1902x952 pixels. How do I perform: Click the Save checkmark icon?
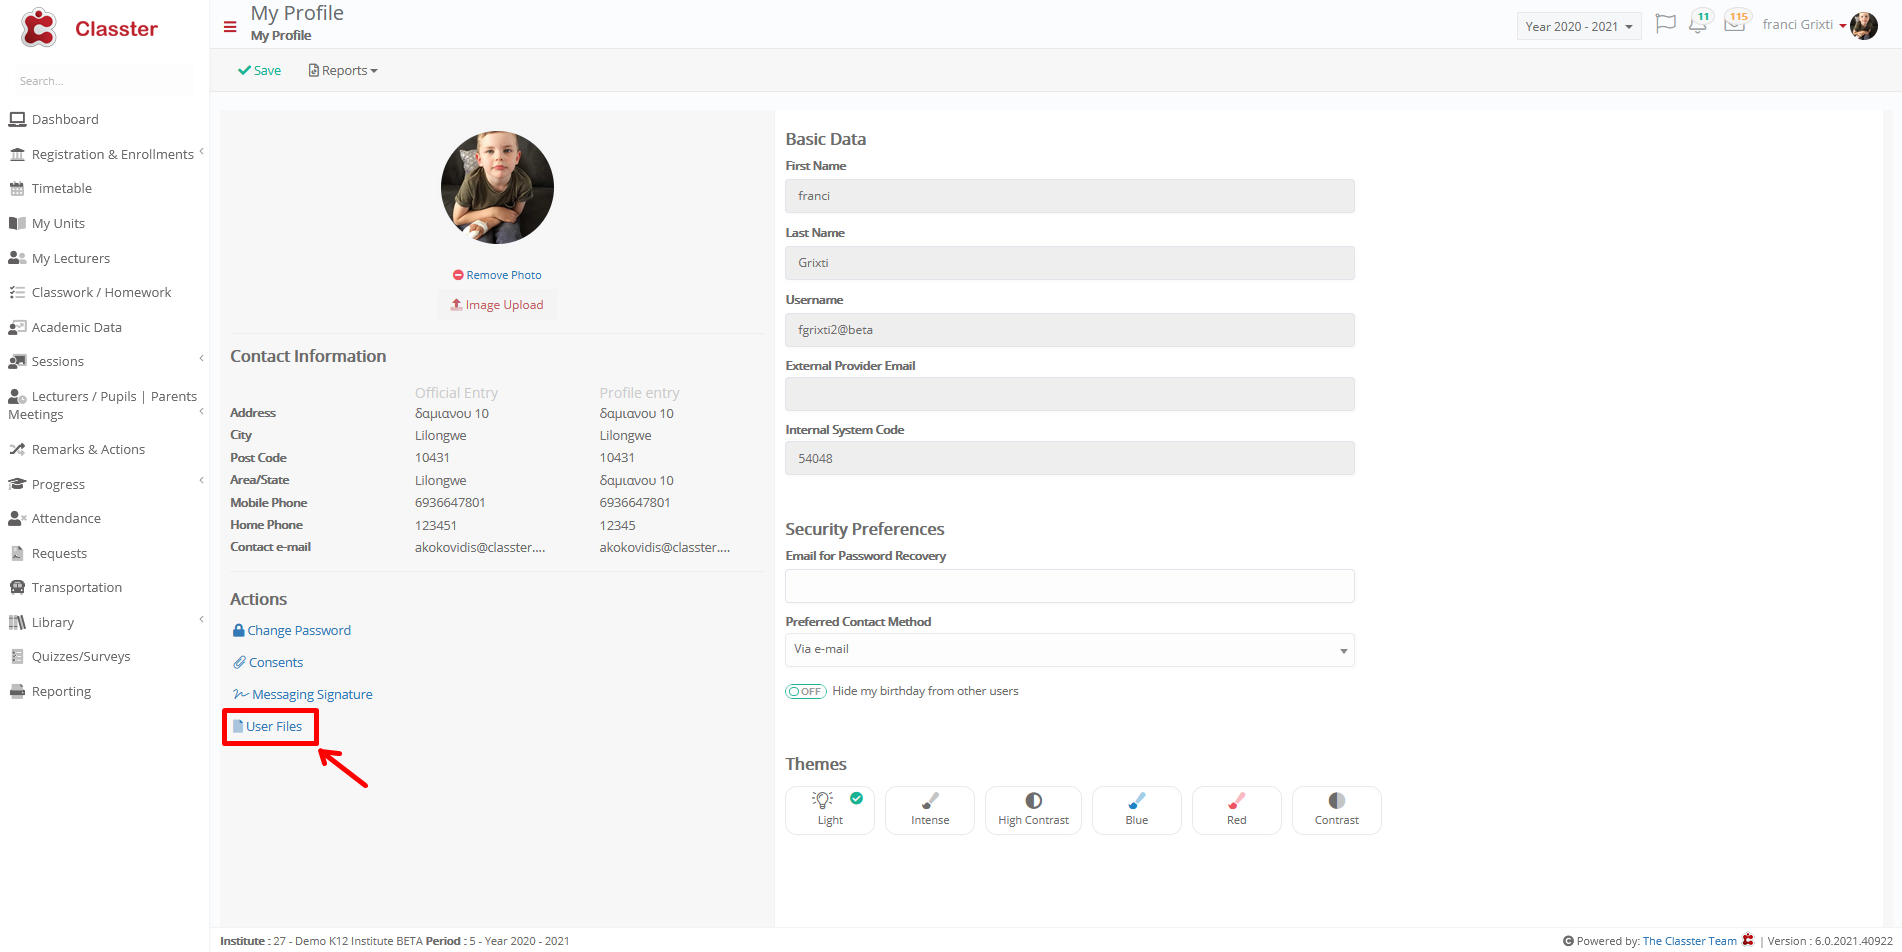coord(244,70)
